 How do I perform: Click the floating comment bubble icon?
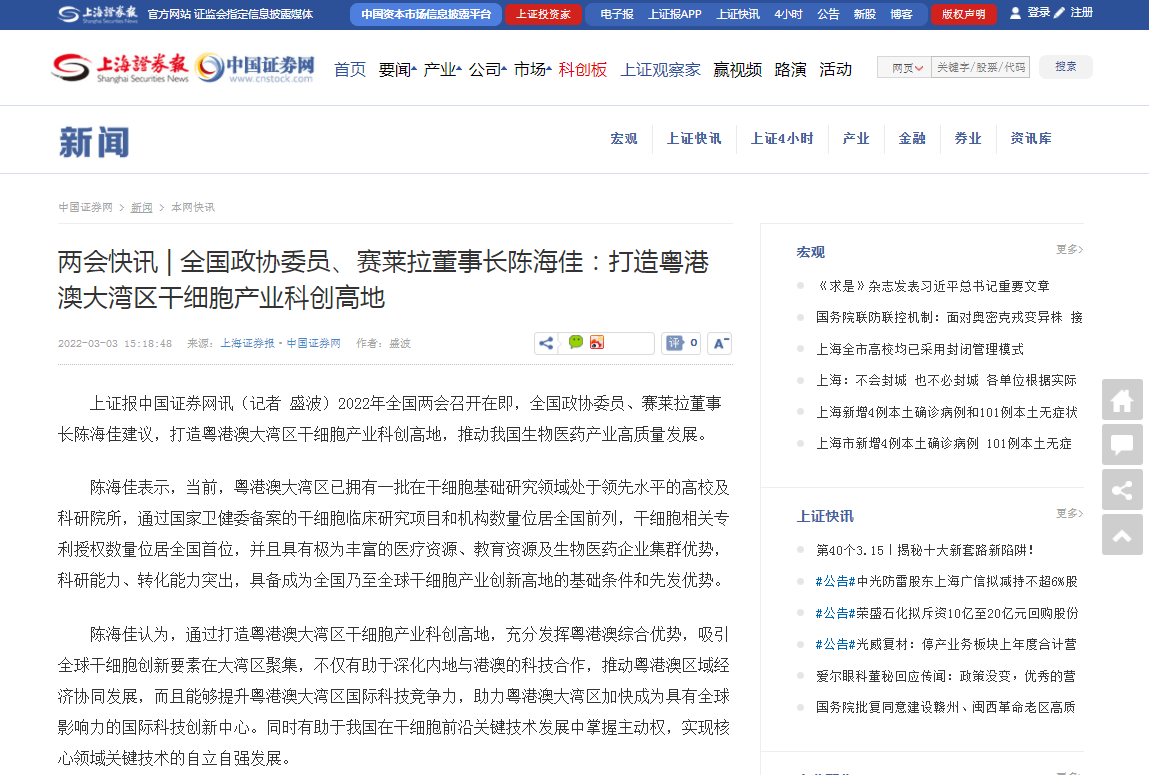point(1122,445)
